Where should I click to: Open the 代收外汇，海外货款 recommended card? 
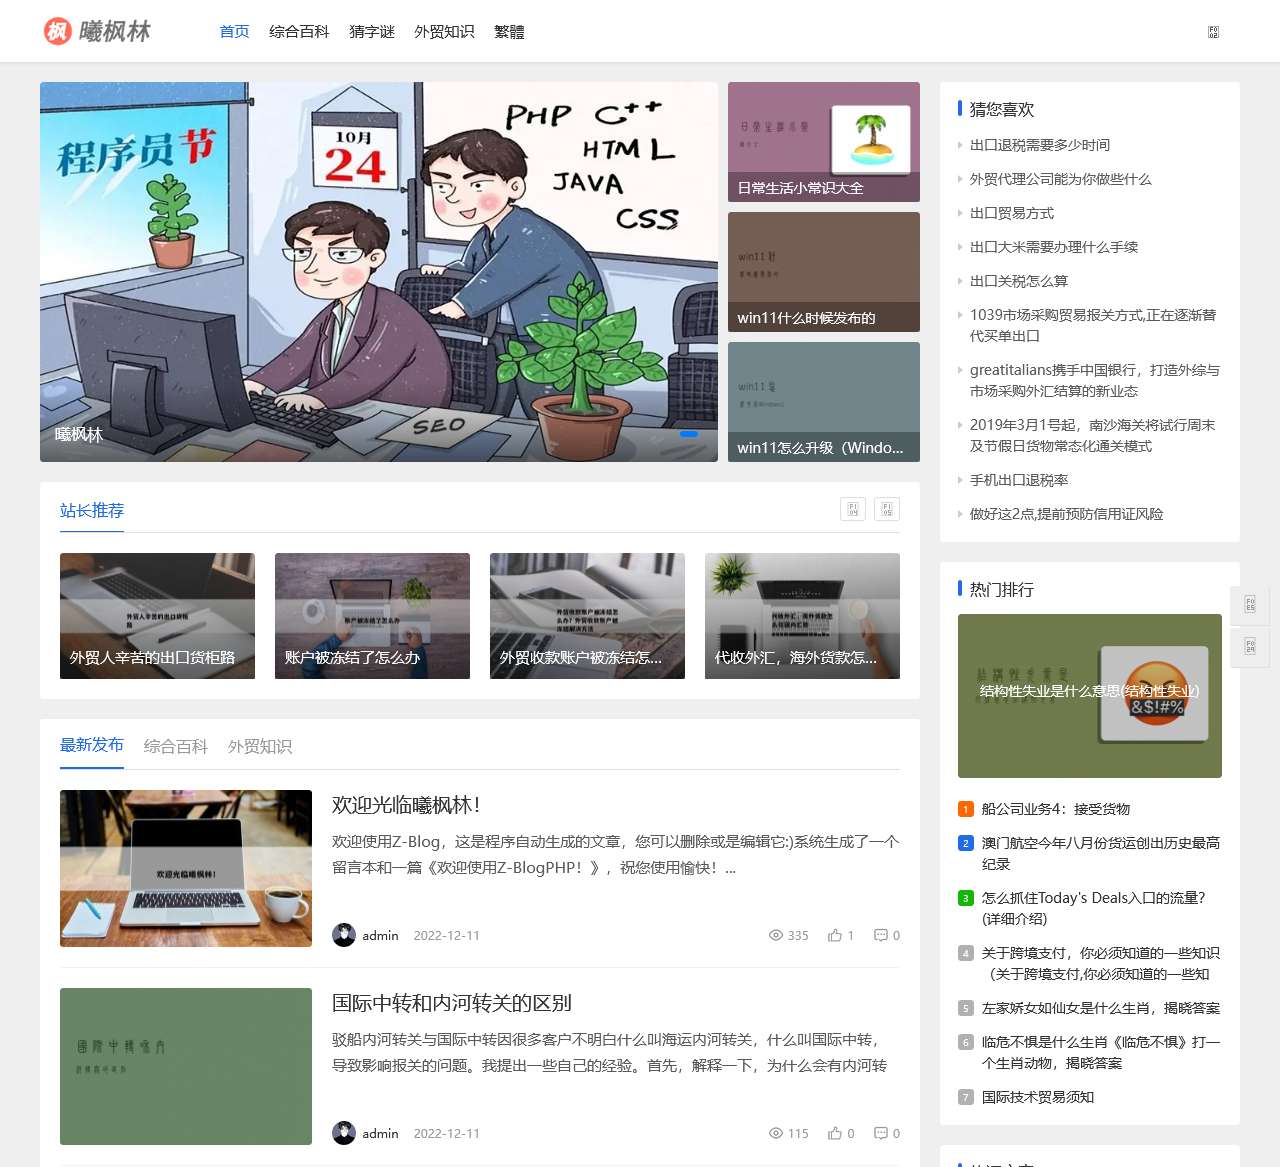[x=802, y=616]
